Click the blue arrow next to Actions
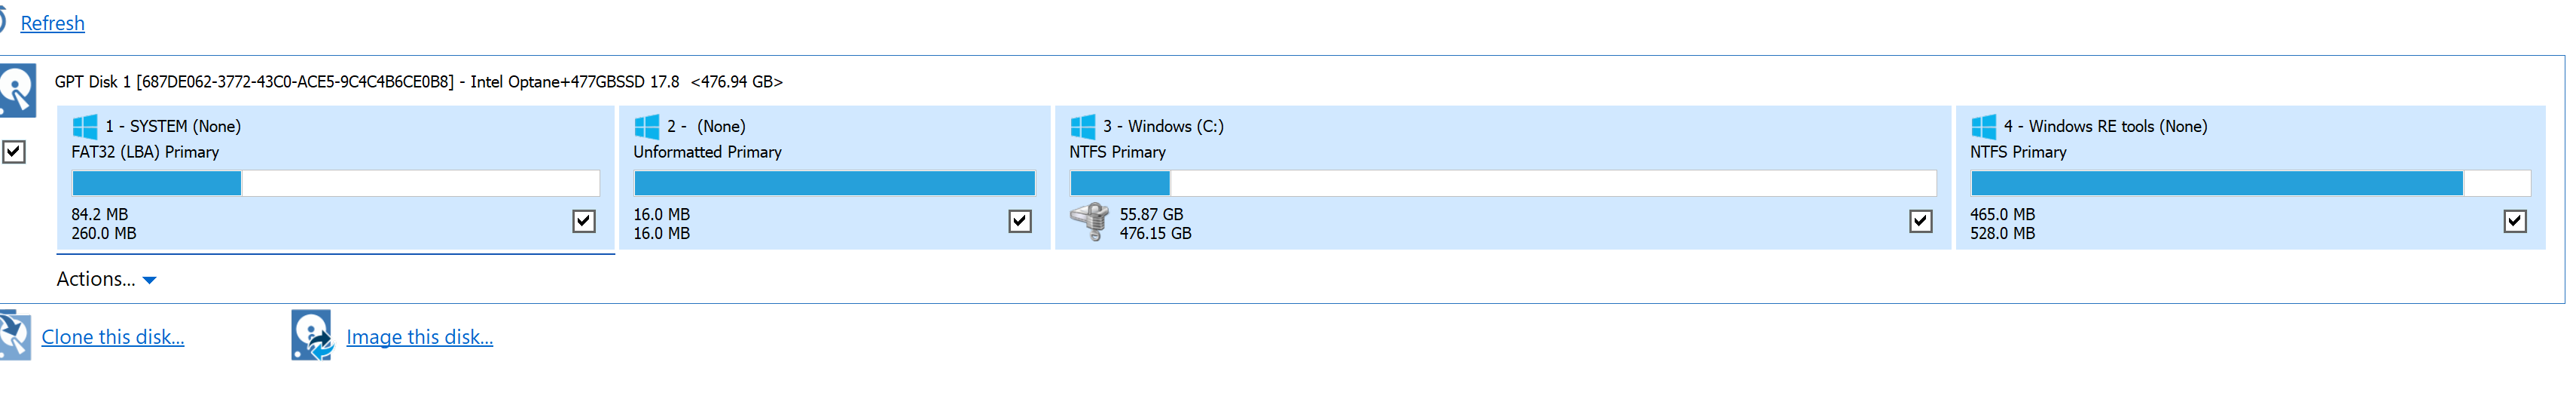2576x414 pixels. [150, 281]
